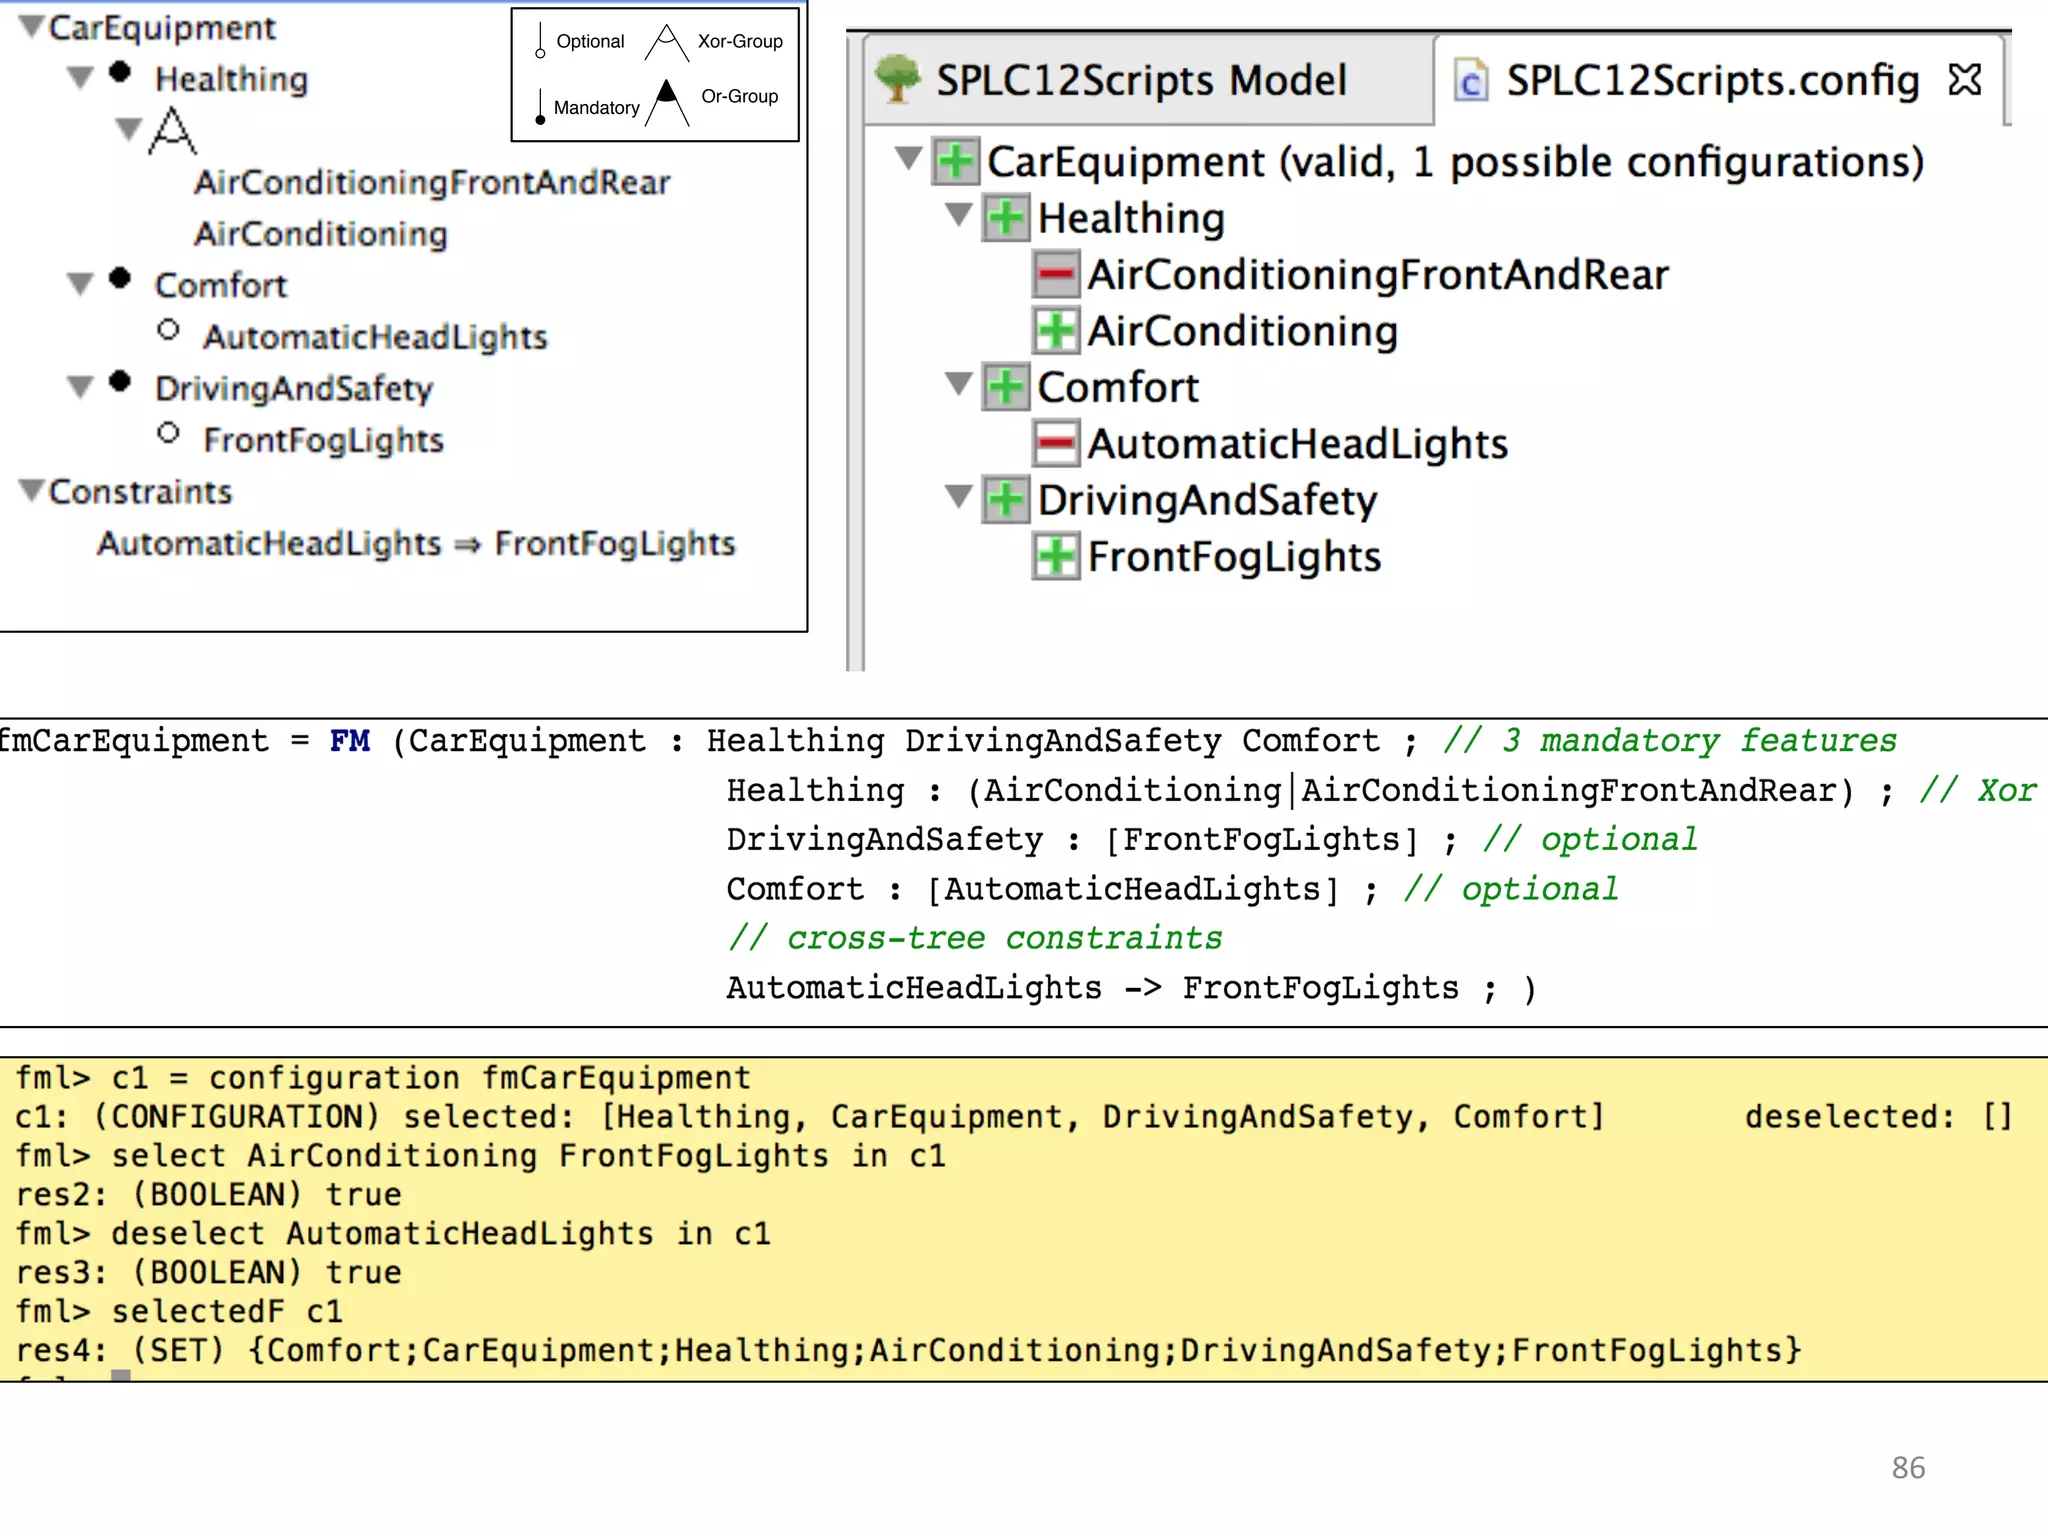Click slide page number 86
Screen dimensions: 2048x1536
(1908, 1467)
